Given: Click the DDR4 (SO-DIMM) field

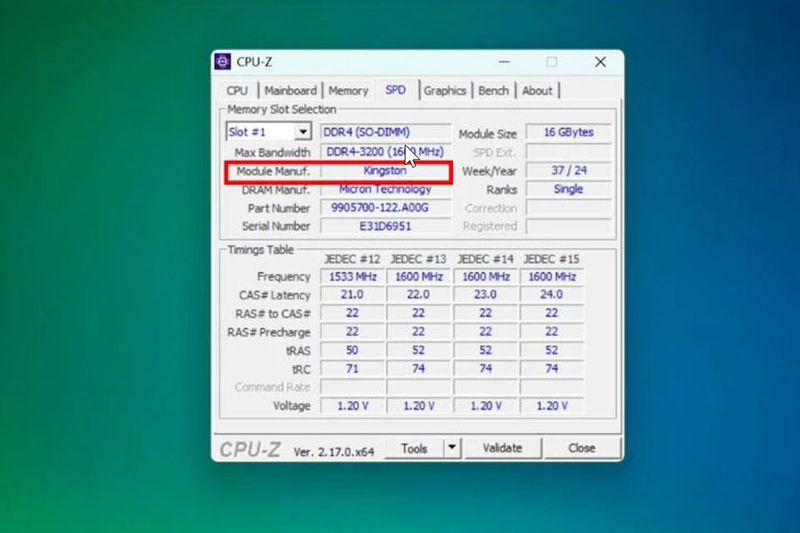Looking at the screenshot, I should pos(386,132).
